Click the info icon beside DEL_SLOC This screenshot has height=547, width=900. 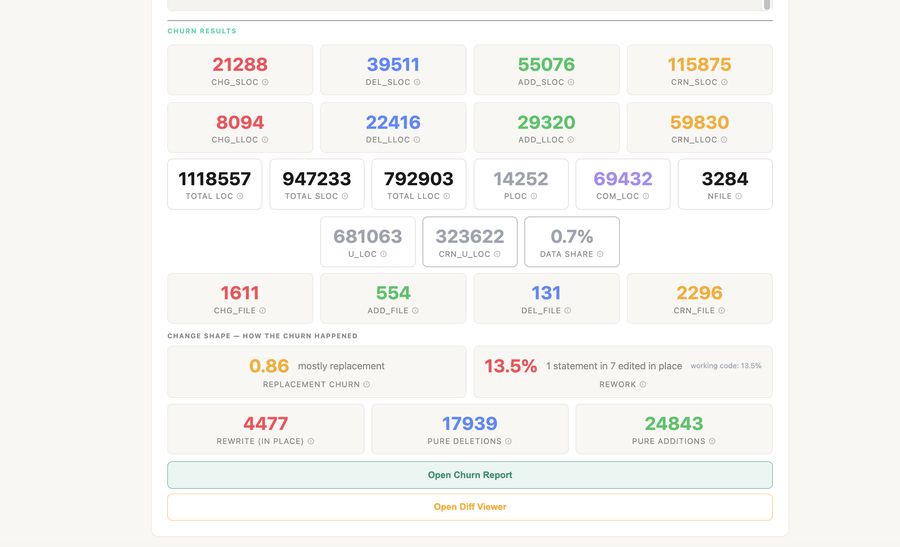(417, 82)
